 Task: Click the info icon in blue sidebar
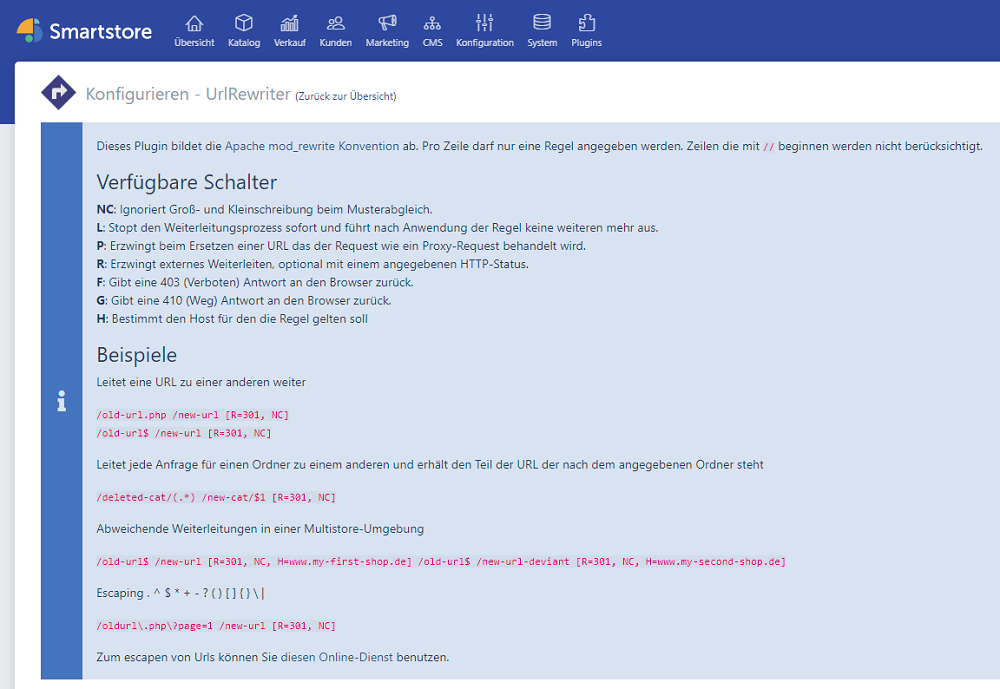point(62,401)
